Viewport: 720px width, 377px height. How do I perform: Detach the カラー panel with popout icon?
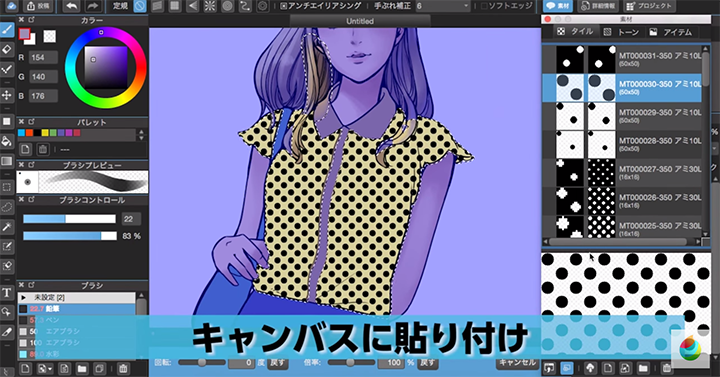[31, 20]
